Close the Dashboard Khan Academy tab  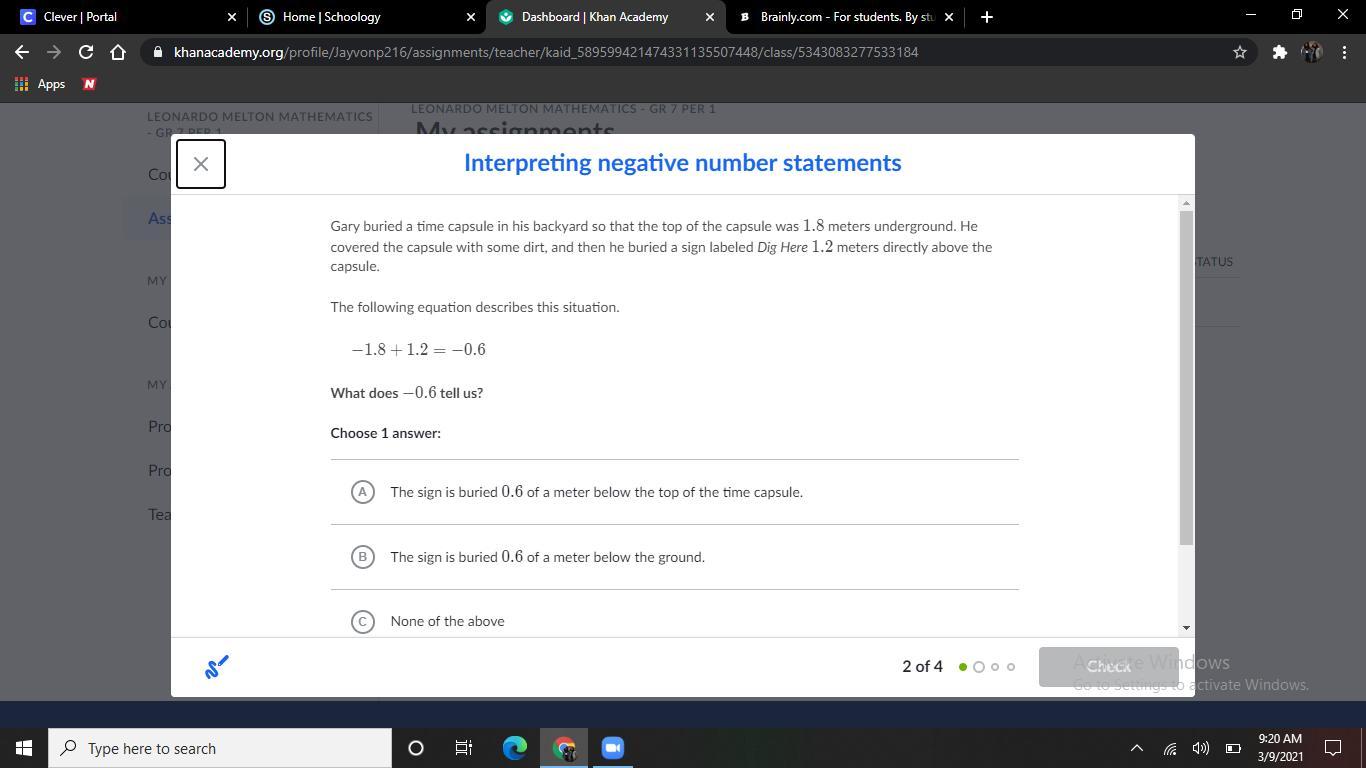pos(710,17)
